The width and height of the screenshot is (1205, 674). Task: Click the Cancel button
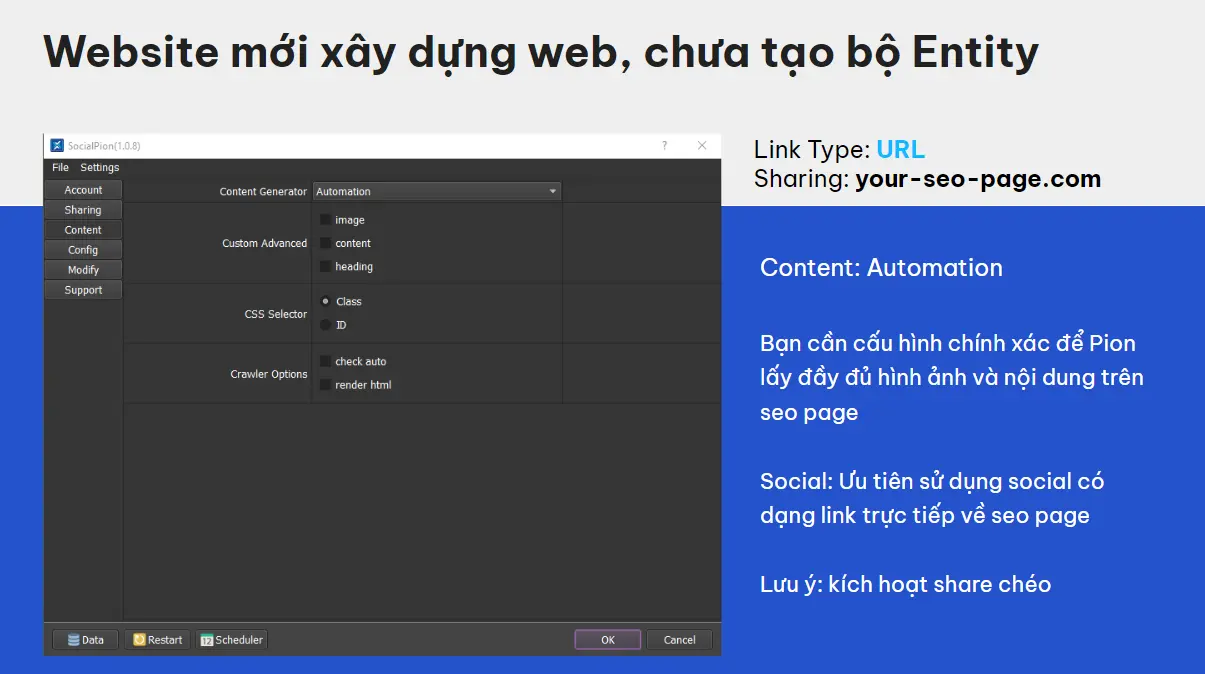pyautogui.click(x=680, y=640)
